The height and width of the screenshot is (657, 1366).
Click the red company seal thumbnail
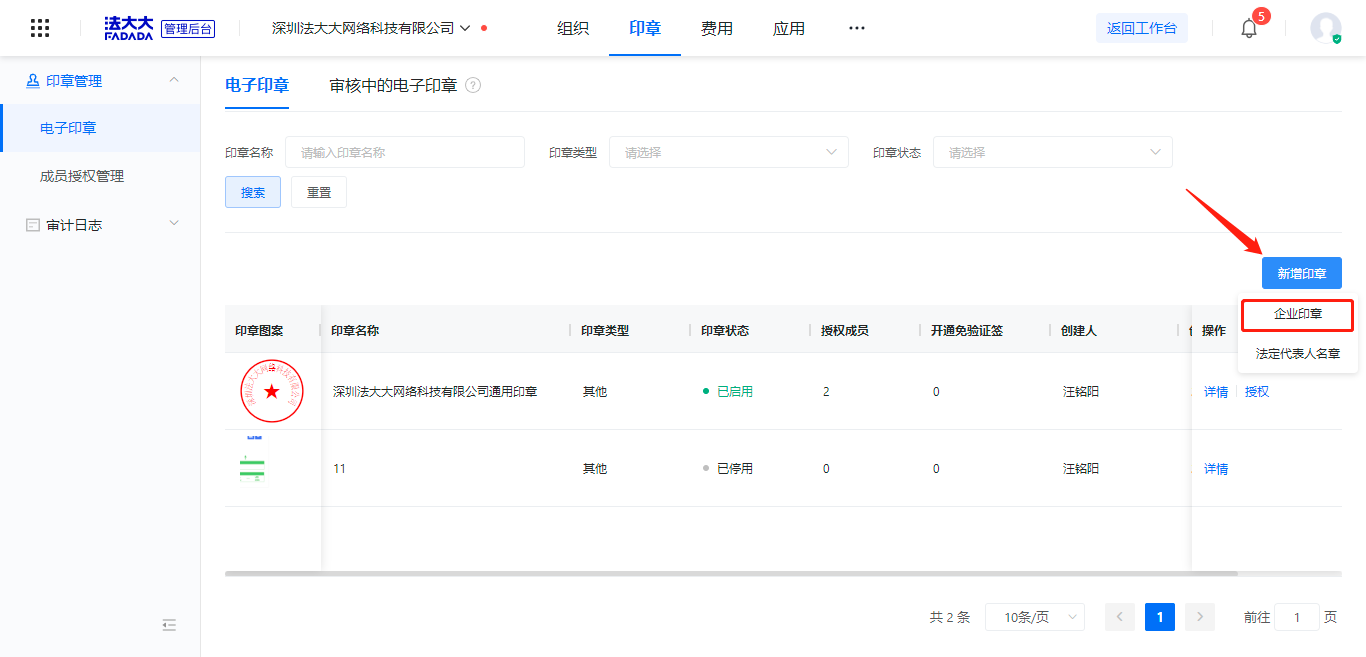tap(272, 391)
